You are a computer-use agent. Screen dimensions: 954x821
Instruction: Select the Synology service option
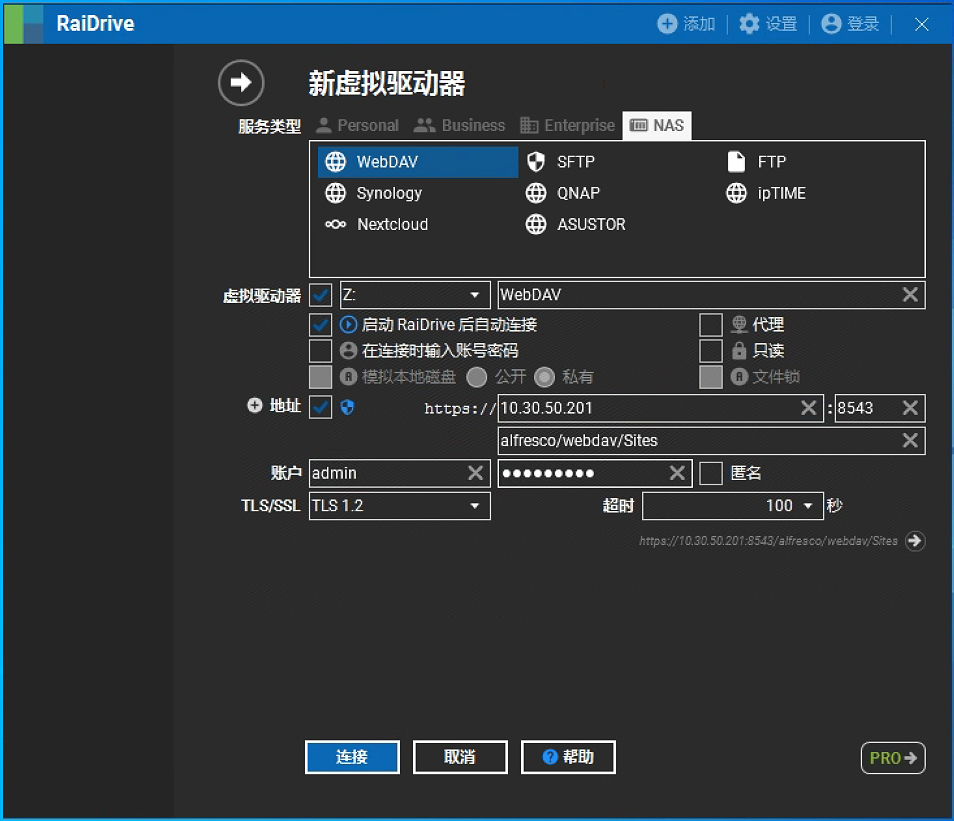(376, 193)
